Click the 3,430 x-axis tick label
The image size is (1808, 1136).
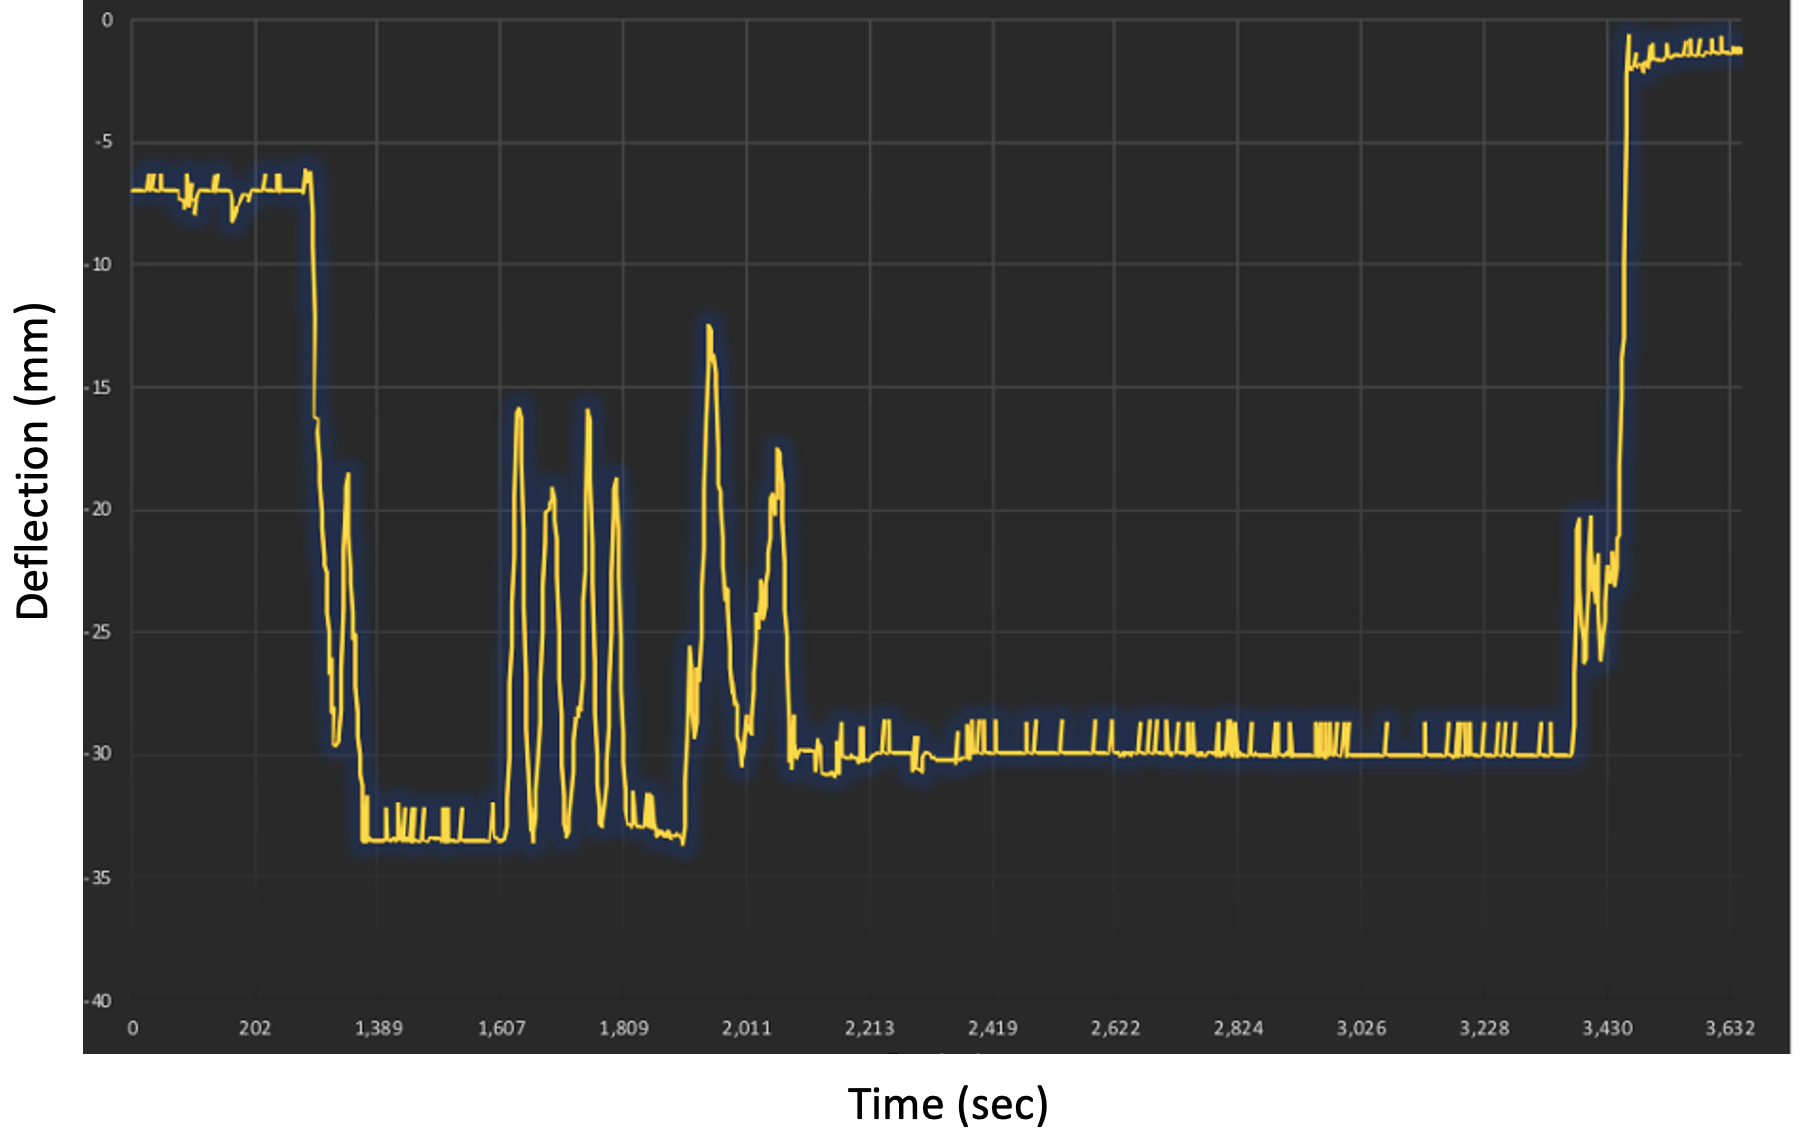(x=1607, y=1028)
